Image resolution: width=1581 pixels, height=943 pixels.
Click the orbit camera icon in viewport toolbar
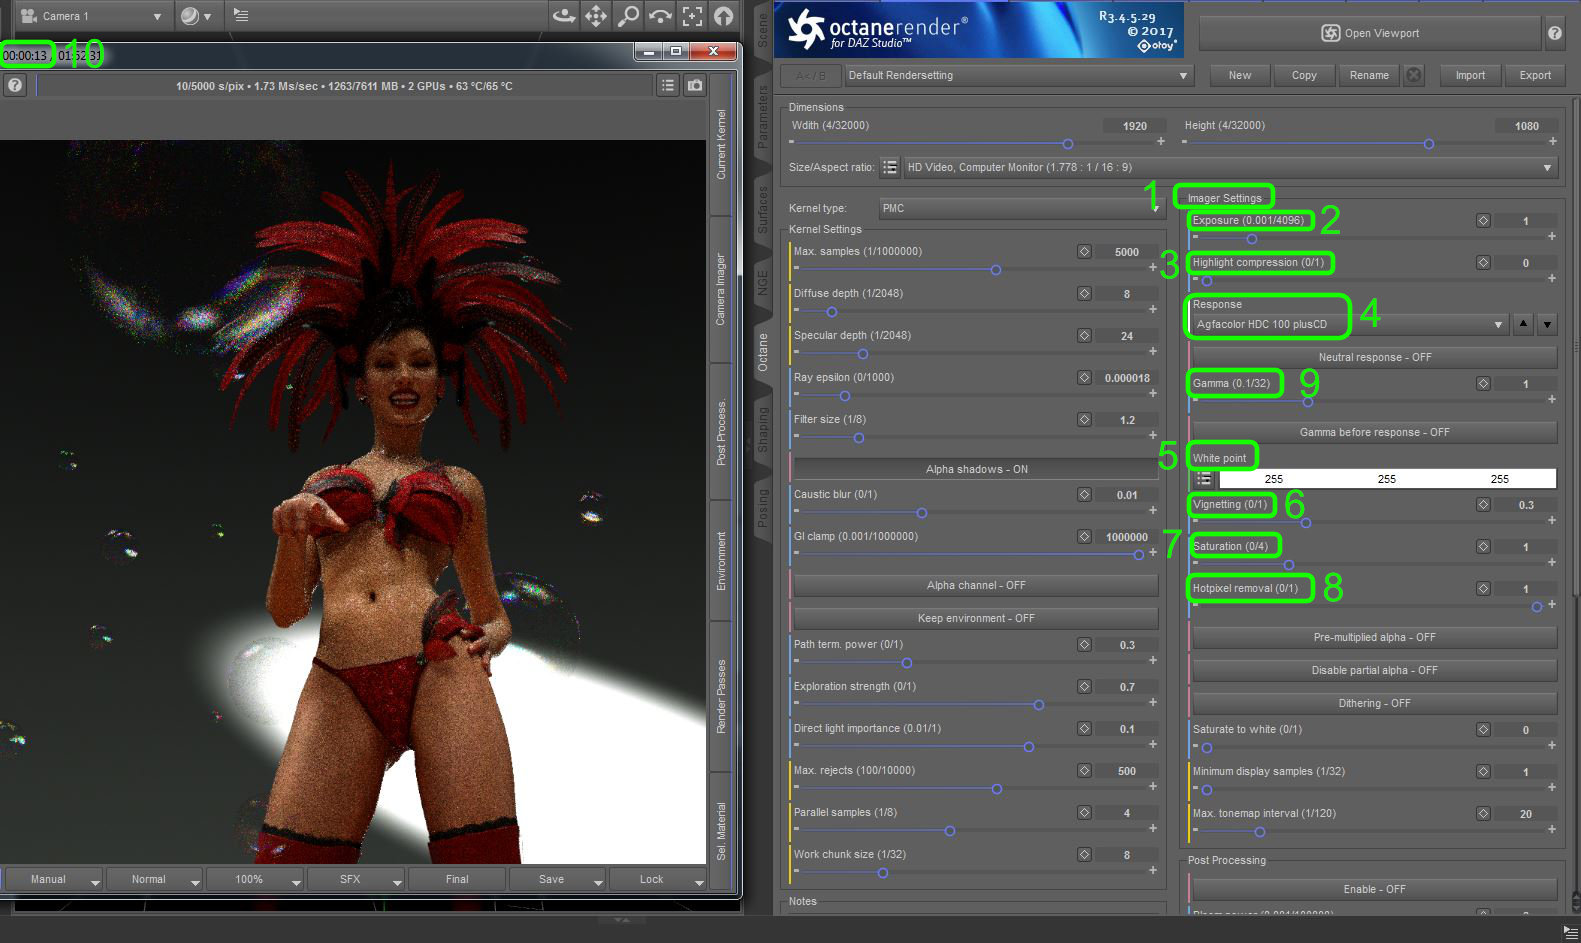click(564, 16)
